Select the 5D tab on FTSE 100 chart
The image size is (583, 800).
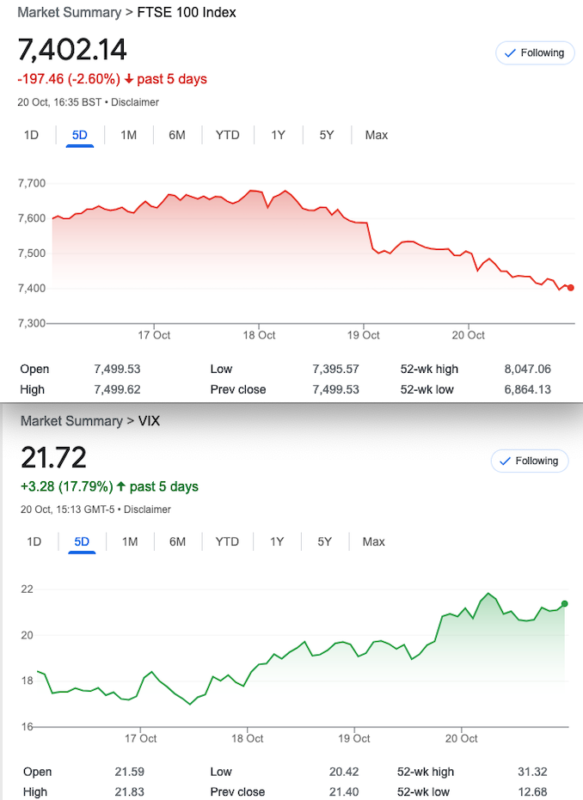(80, 135)
